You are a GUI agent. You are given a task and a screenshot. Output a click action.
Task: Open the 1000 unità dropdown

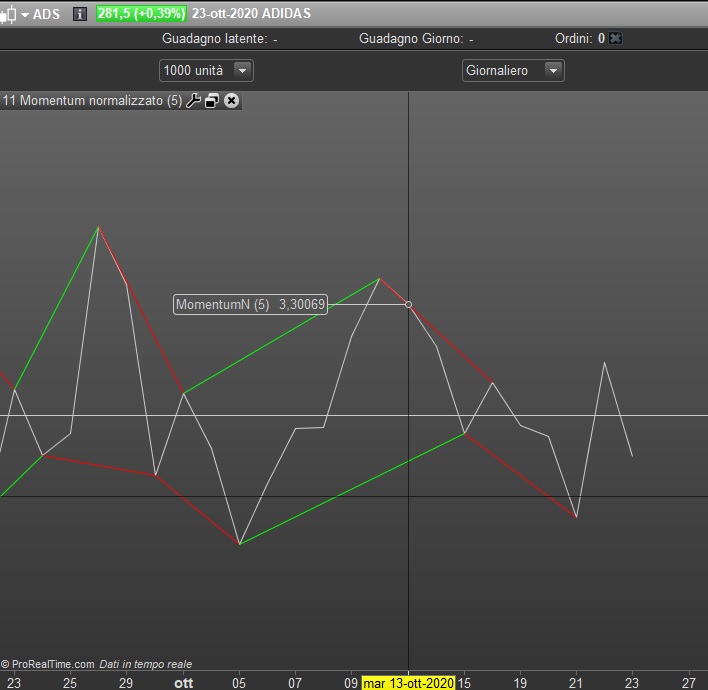tap(206, 70)
